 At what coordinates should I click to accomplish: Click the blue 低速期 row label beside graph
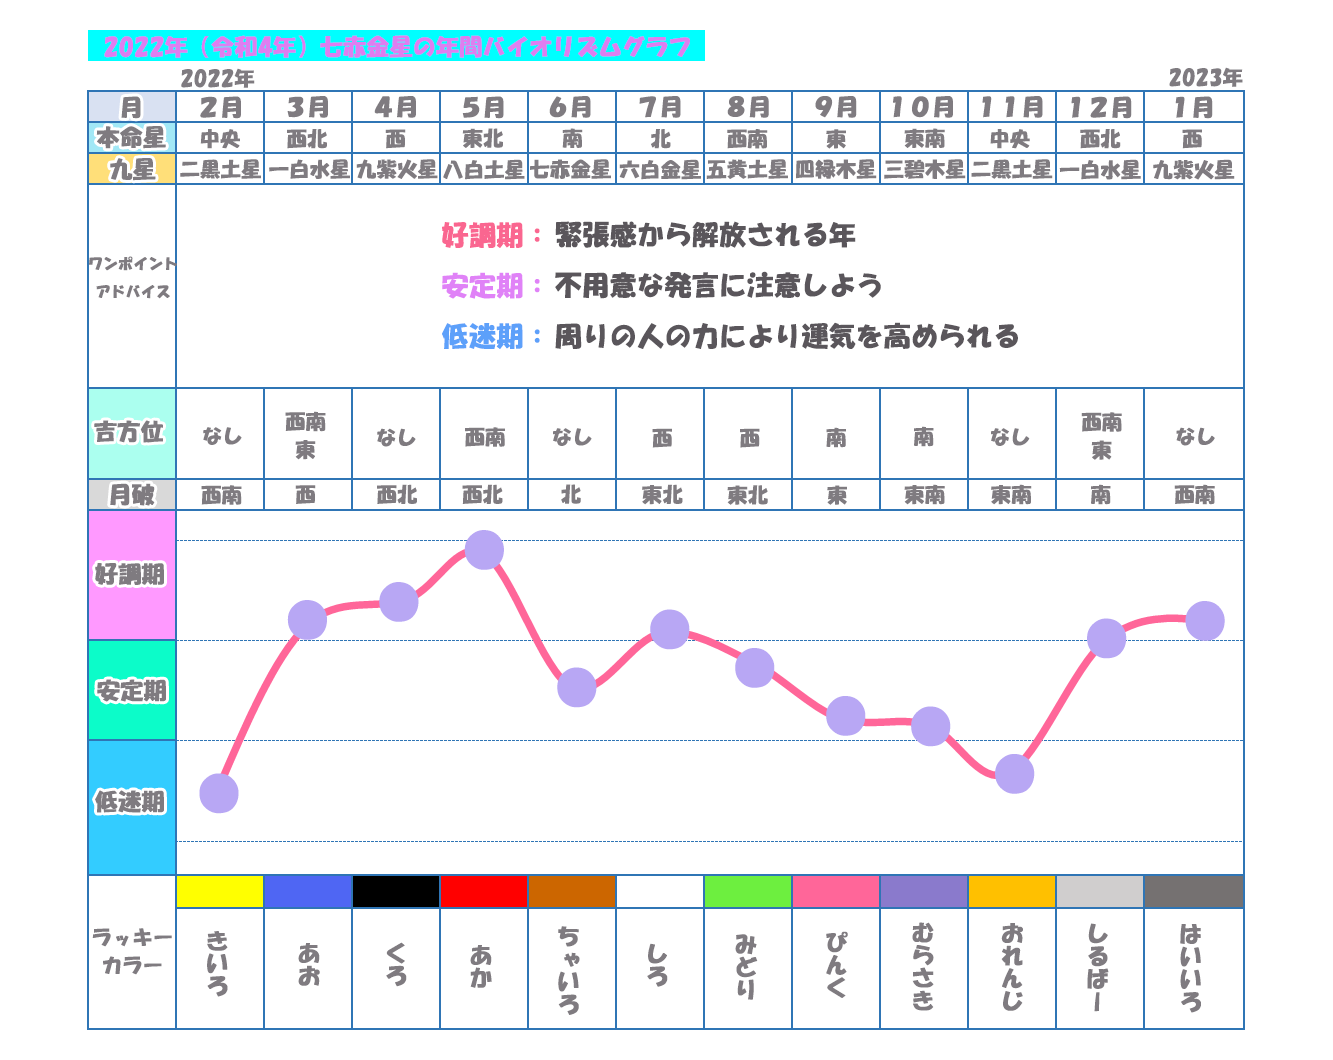point(132,802)
